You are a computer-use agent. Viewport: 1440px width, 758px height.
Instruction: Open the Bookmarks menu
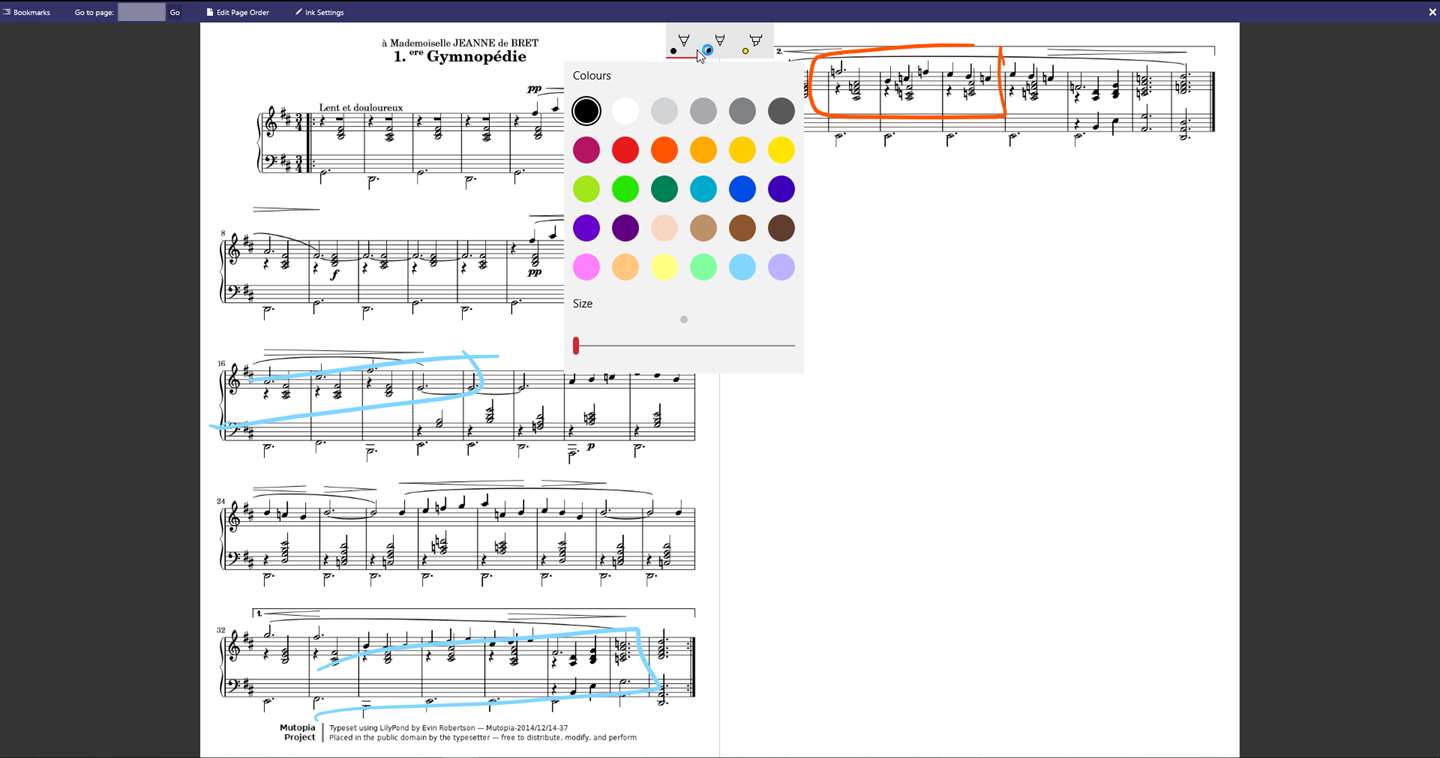(x=27, y=12)
